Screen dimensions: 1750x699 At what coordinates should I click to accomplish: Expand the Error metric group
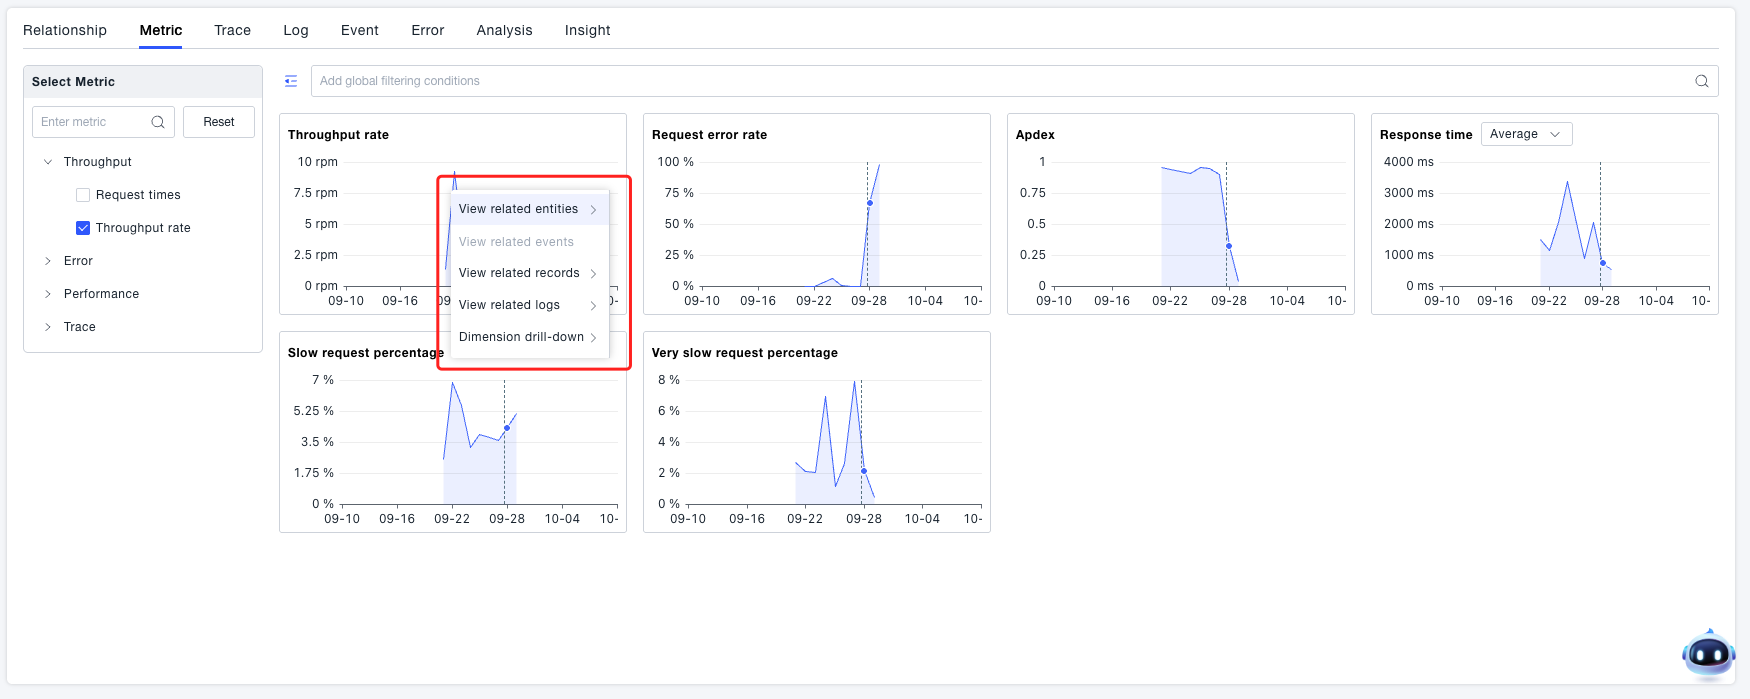[48, 261]
